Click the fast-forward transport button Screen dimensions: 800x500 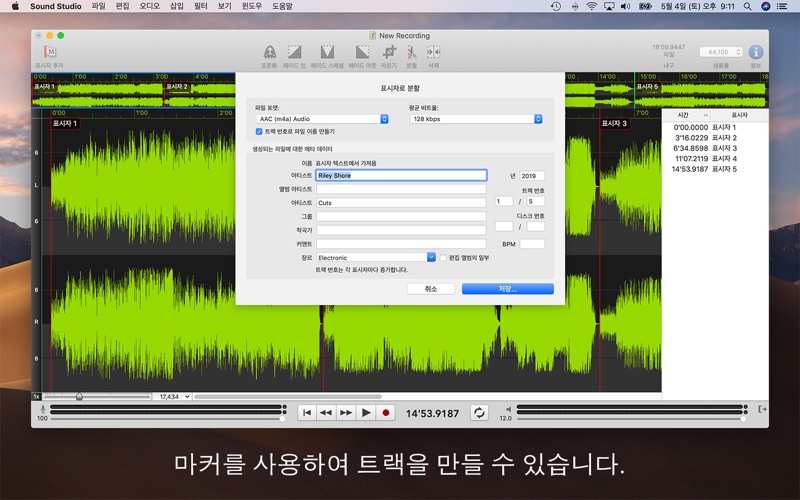click(x=346, y=413)
